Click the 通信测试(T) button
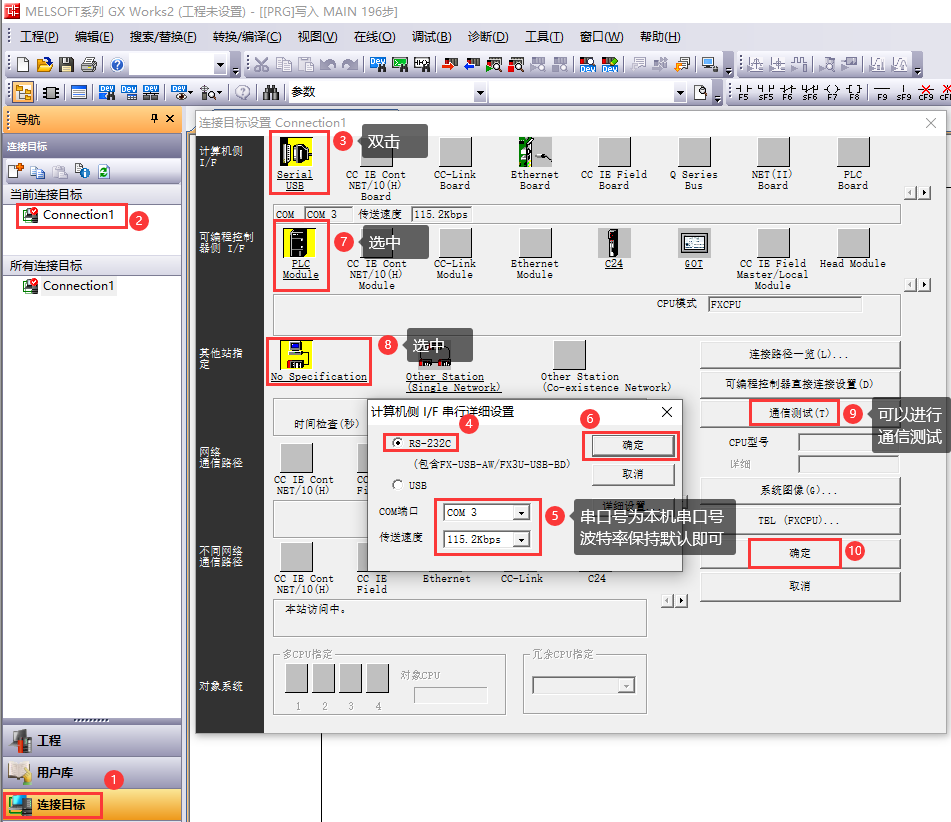Viewport: 951px width, 822px height. tap(799, 413)
